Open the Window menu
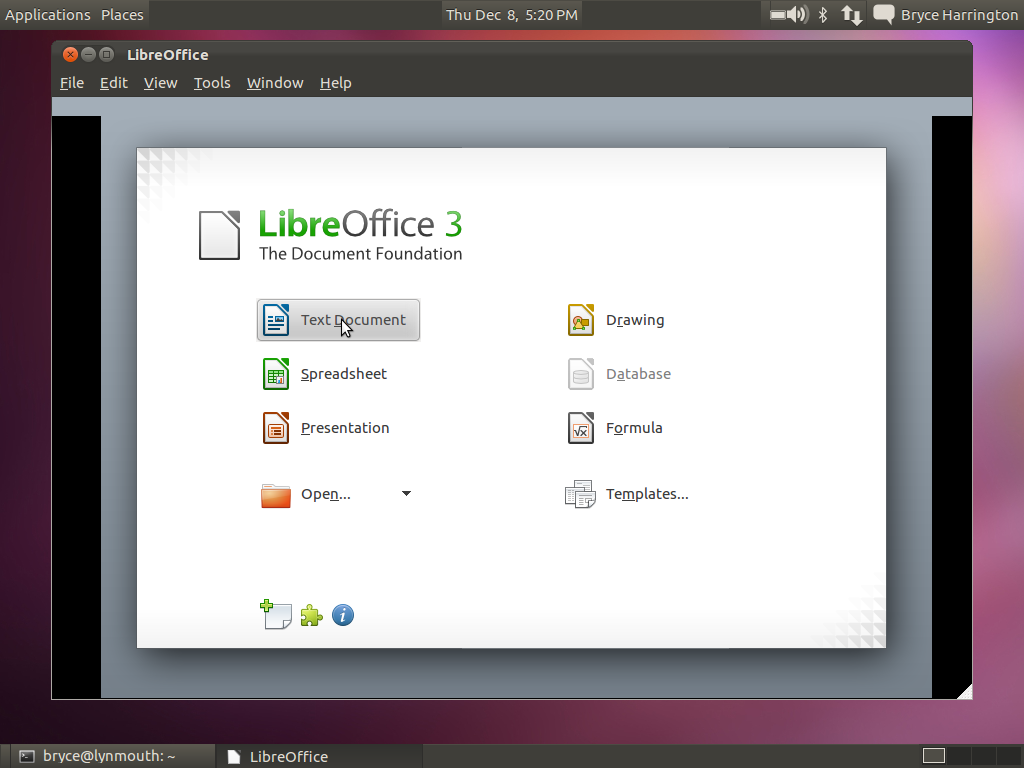The image size is (1024, 768). coord(275,83)
